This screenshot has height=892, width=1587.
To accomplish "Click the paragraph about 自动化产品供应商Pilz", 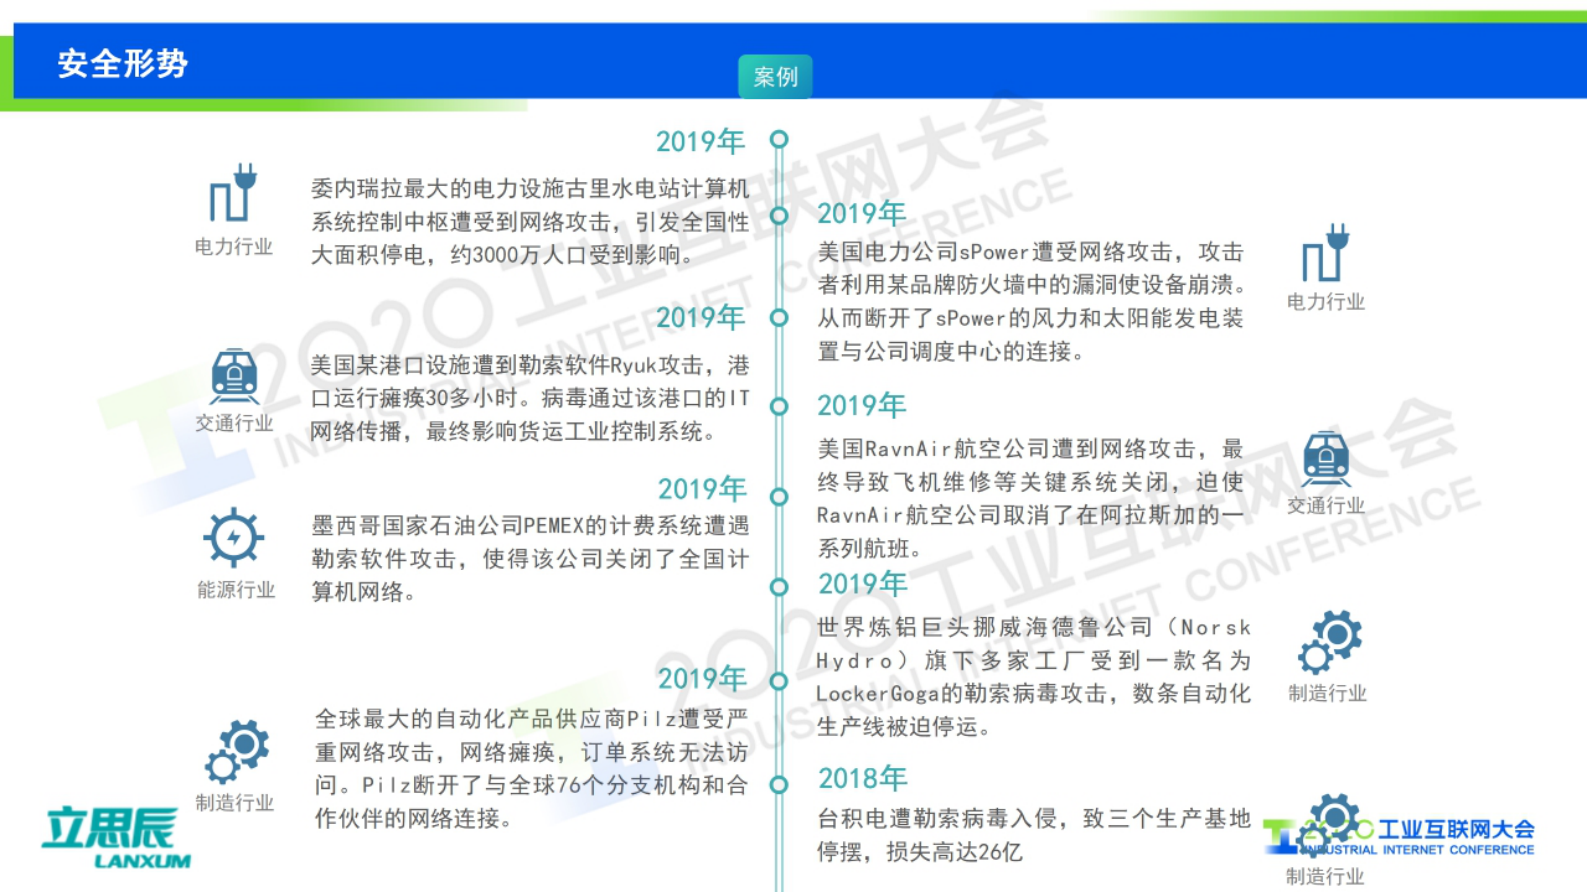I will (532, 768).
